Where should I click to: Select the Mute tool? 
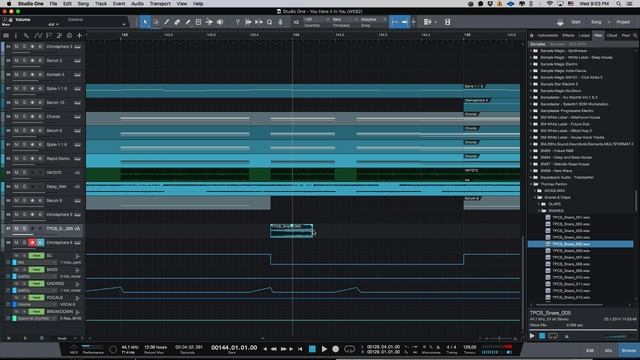click(198, 22)
